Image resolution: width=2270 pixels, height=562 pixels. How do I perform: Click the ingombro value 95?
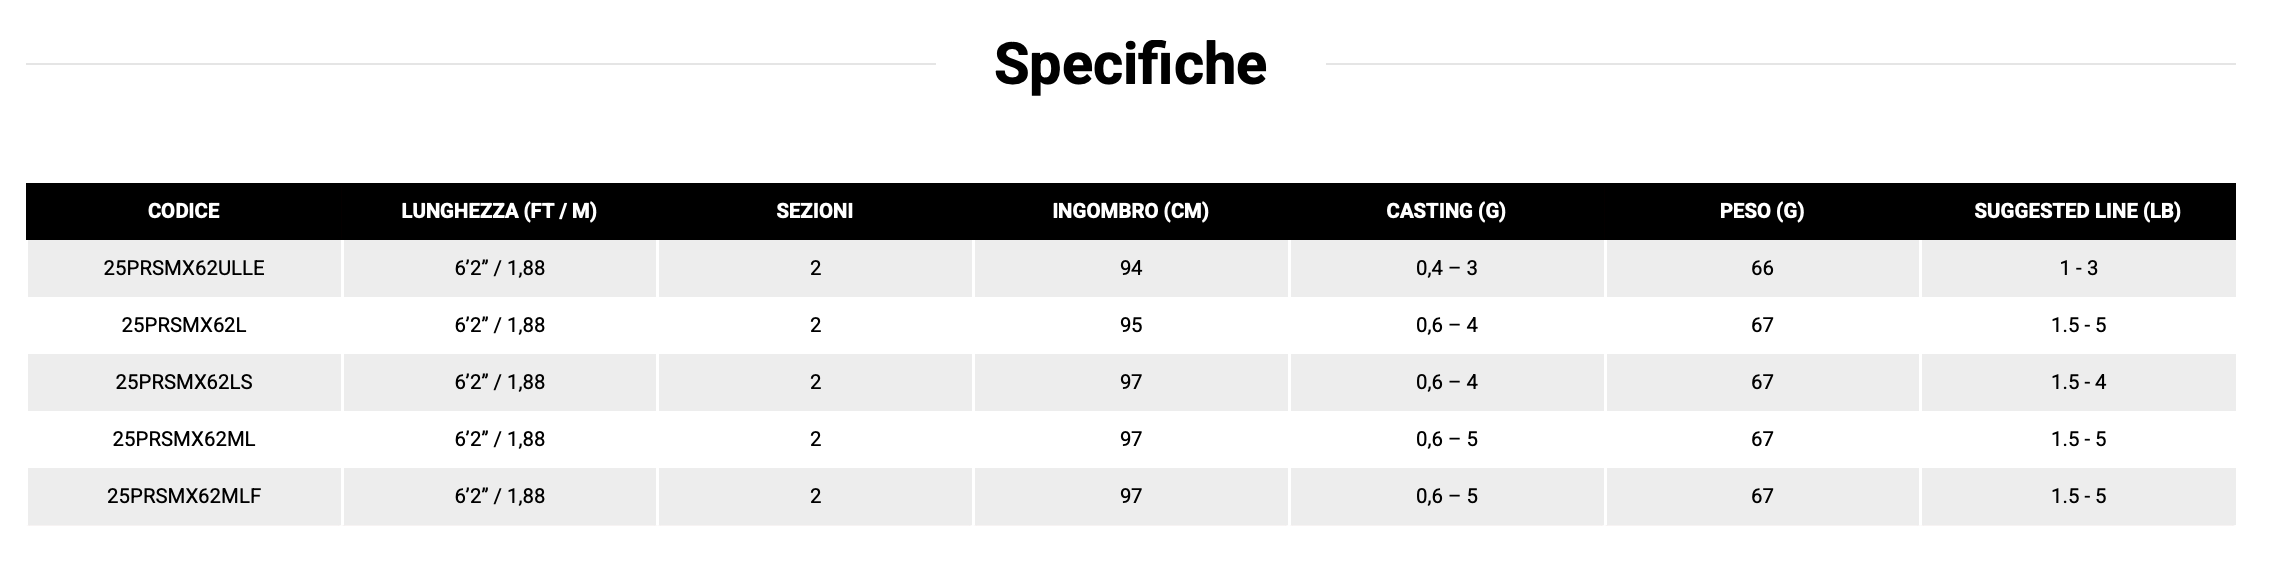(x=1131, y=325)
